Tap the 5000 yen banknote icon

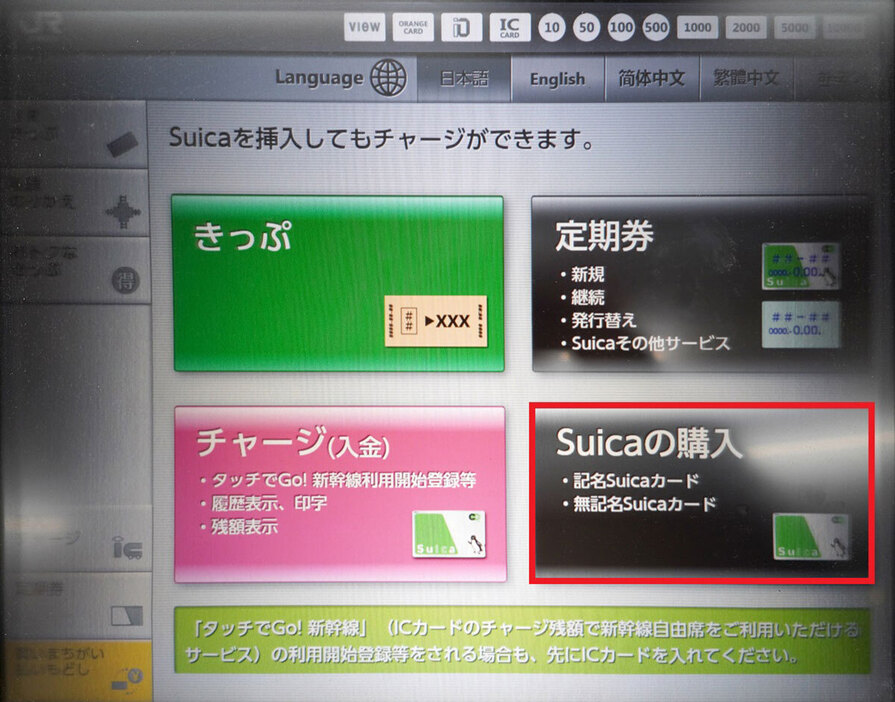pyautogui.click(x=795, y=27)
